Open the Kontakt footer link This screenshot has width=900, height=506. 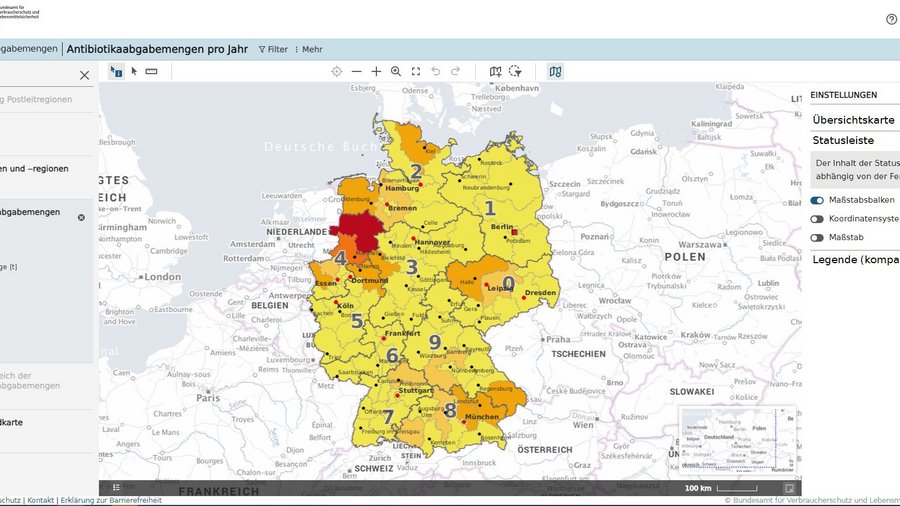(x=41, y=500)
